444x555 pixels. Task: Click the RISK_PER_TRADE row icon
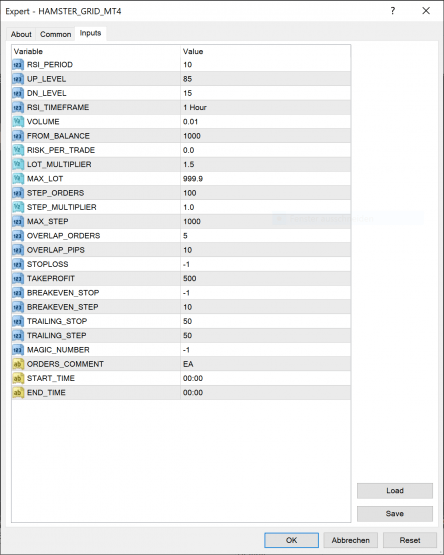pos(18,150)
